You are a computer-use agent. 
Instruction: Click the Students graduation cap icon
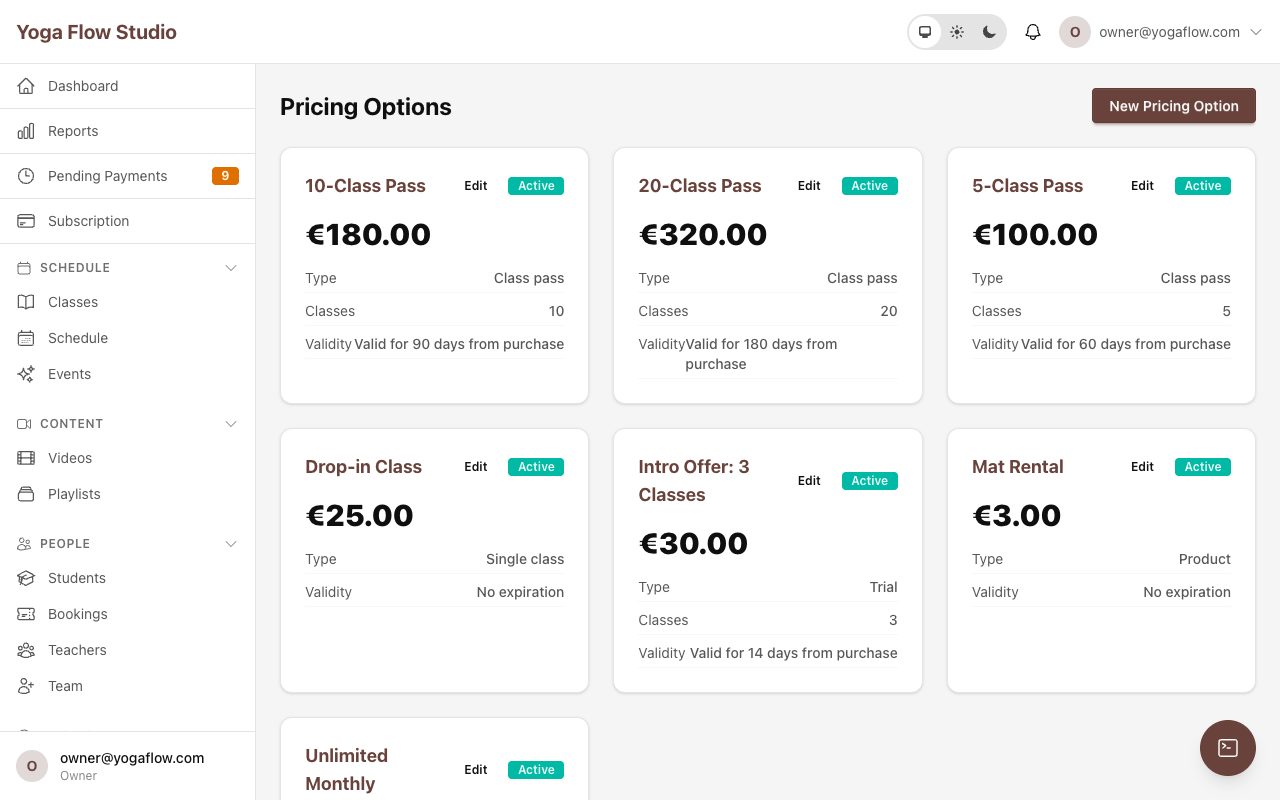[x=26, y=578]
